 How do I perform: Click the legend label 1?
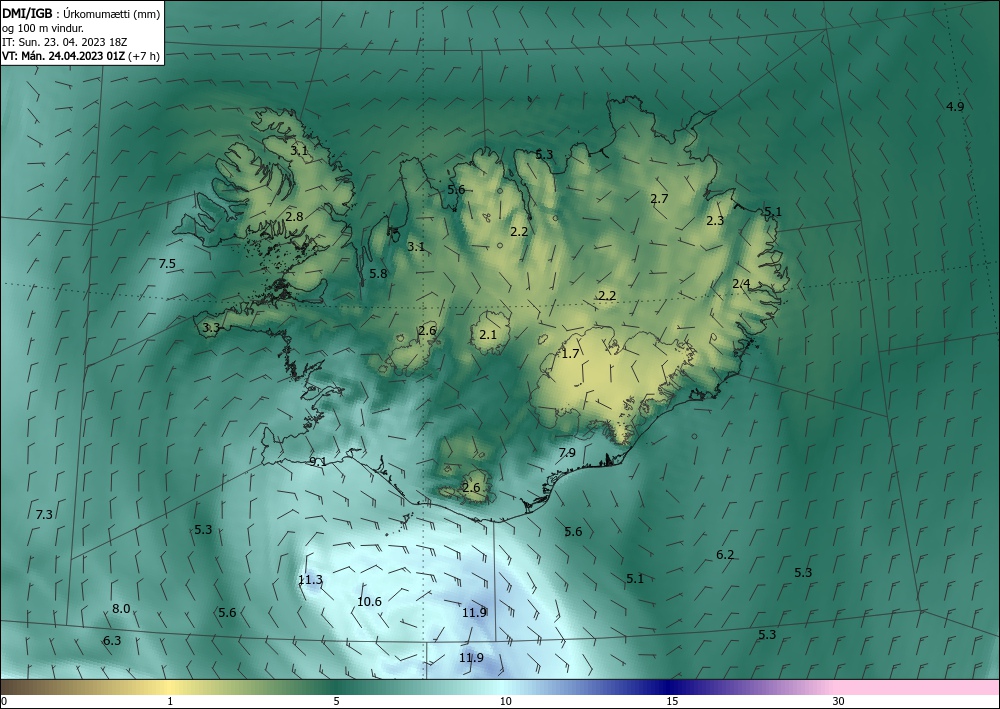pos(170,701)
